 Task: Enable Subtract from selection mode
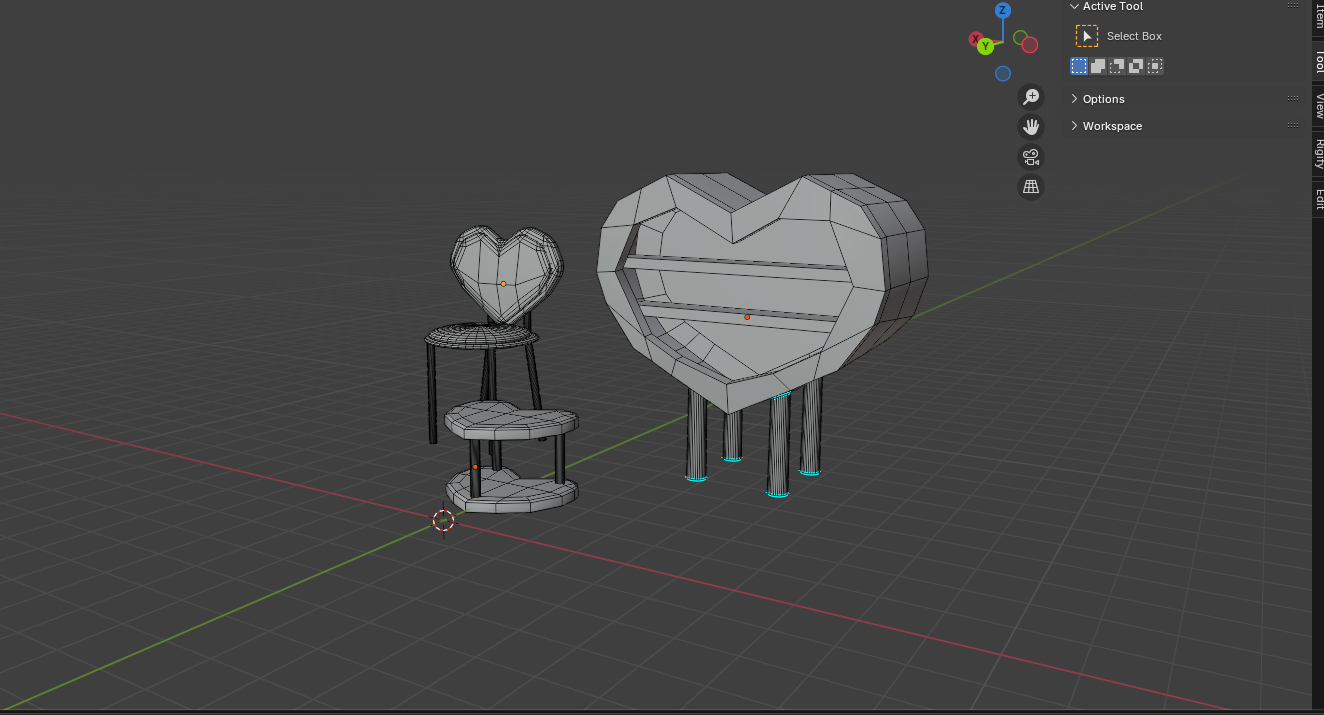click(x=1117, y=66)
